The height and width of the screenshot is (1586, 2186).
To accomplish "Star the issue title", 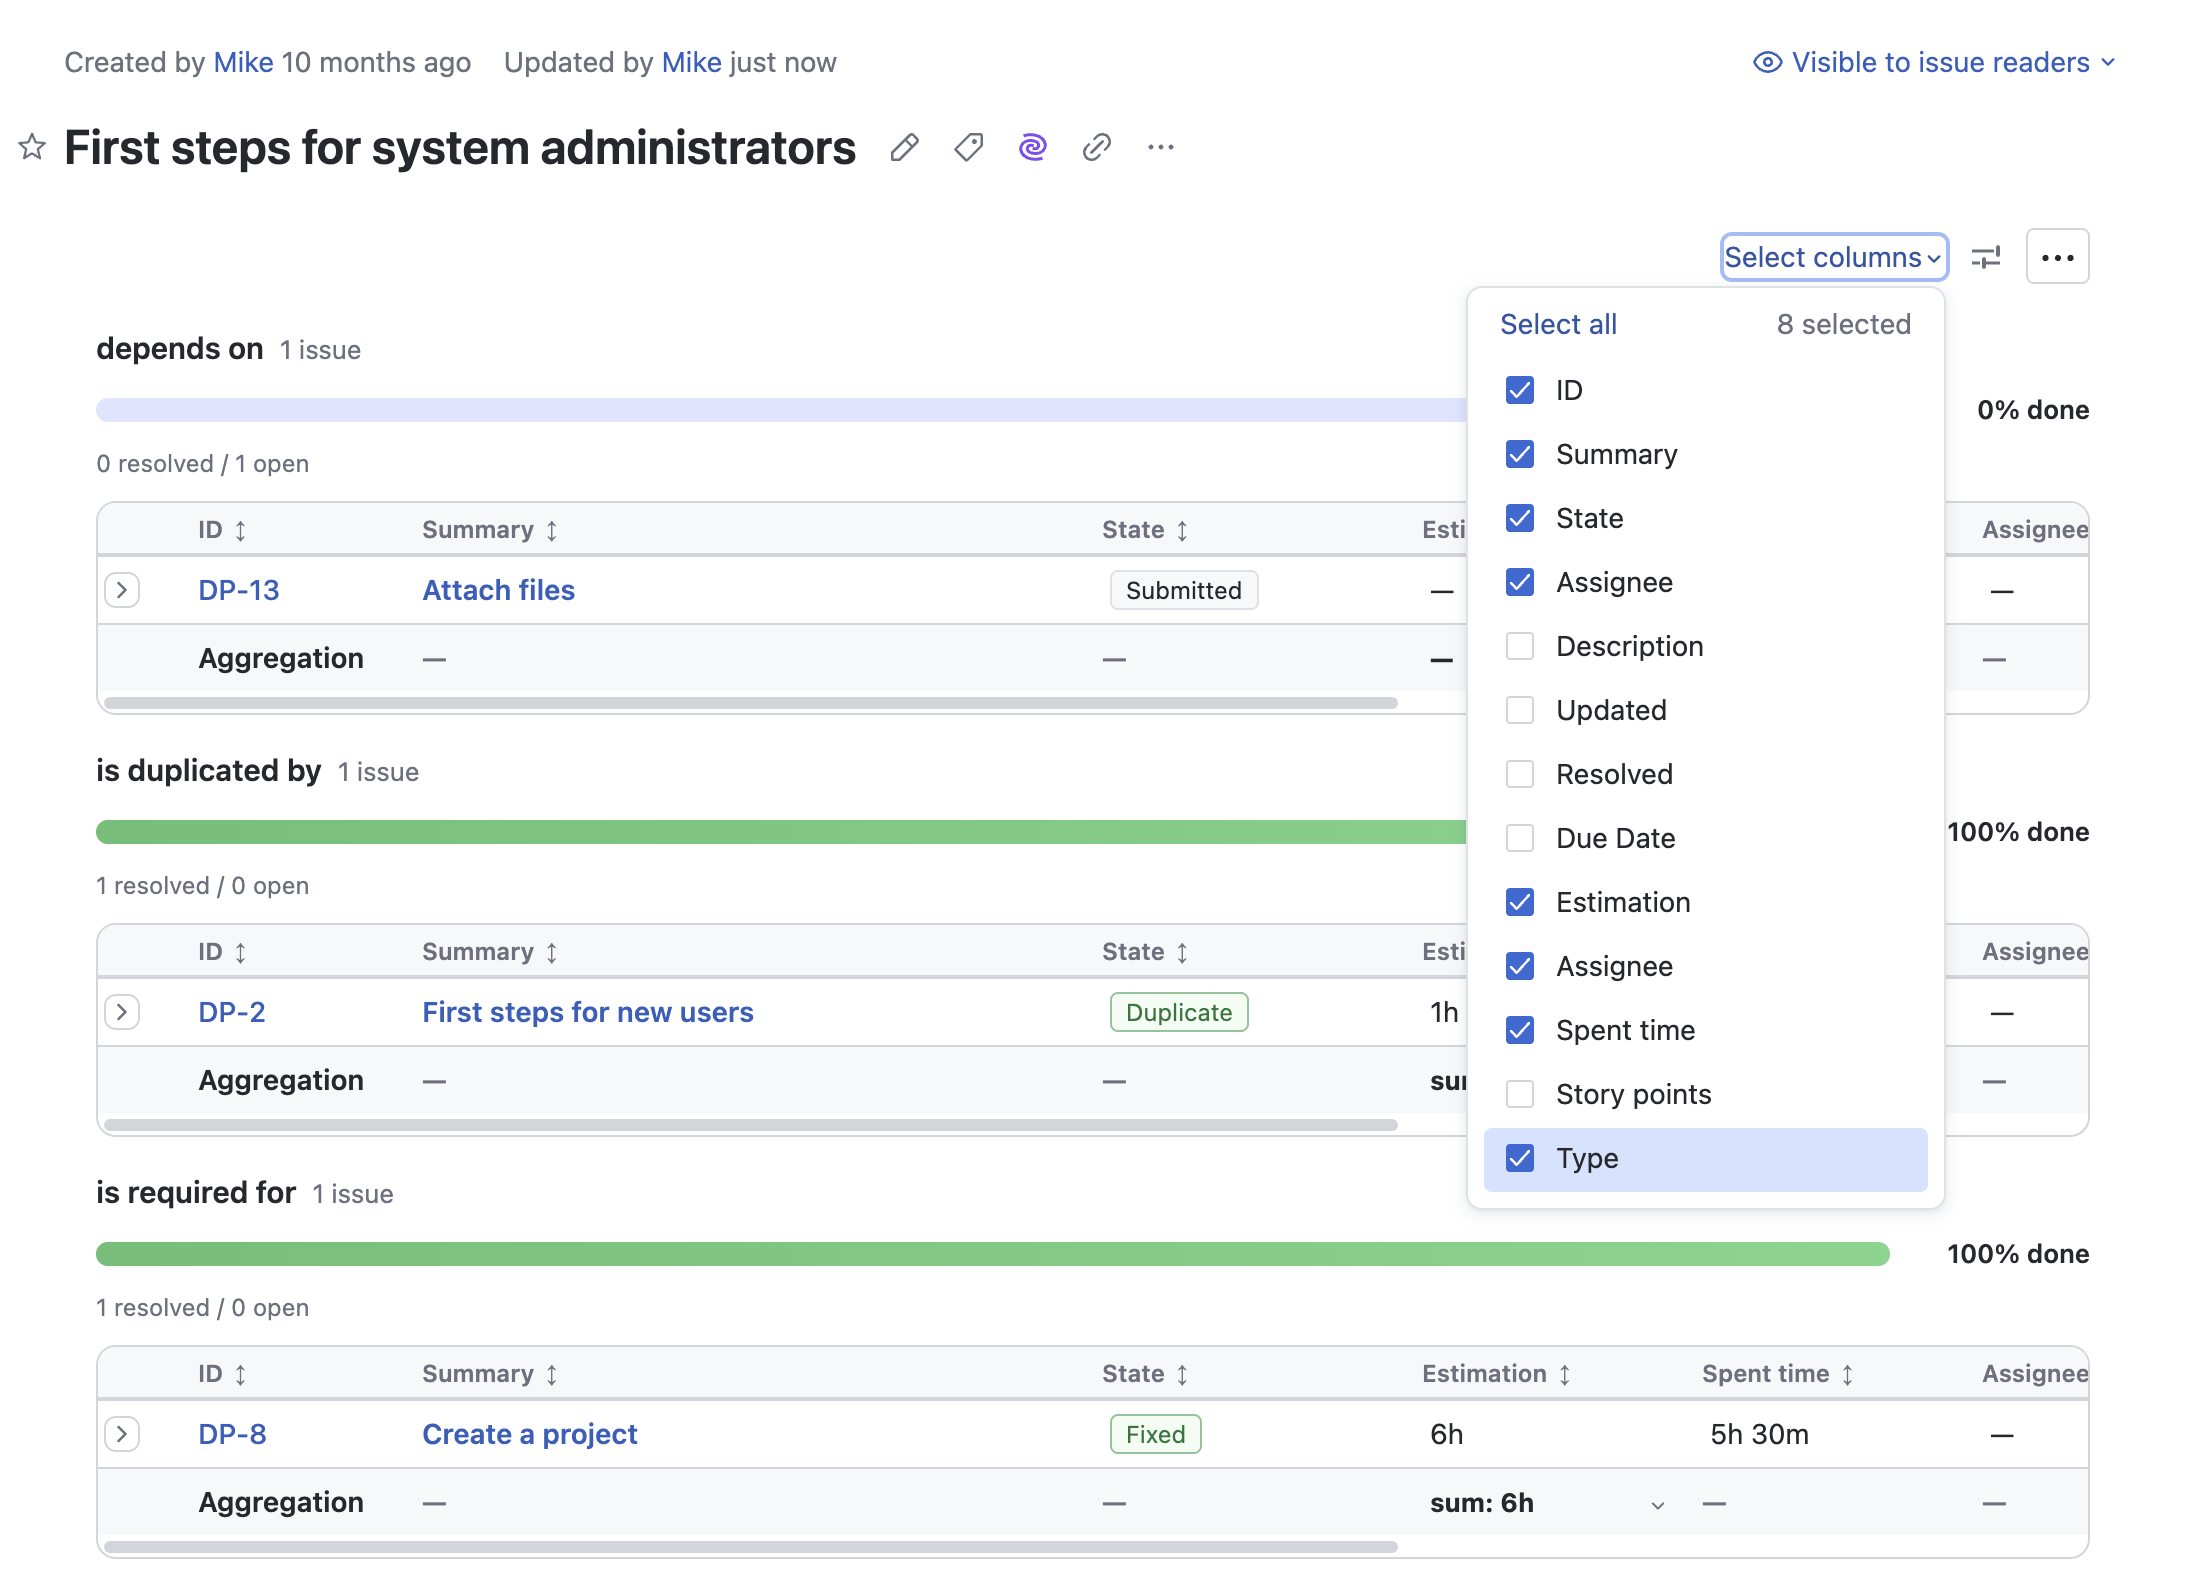I will tap(31, 147).
